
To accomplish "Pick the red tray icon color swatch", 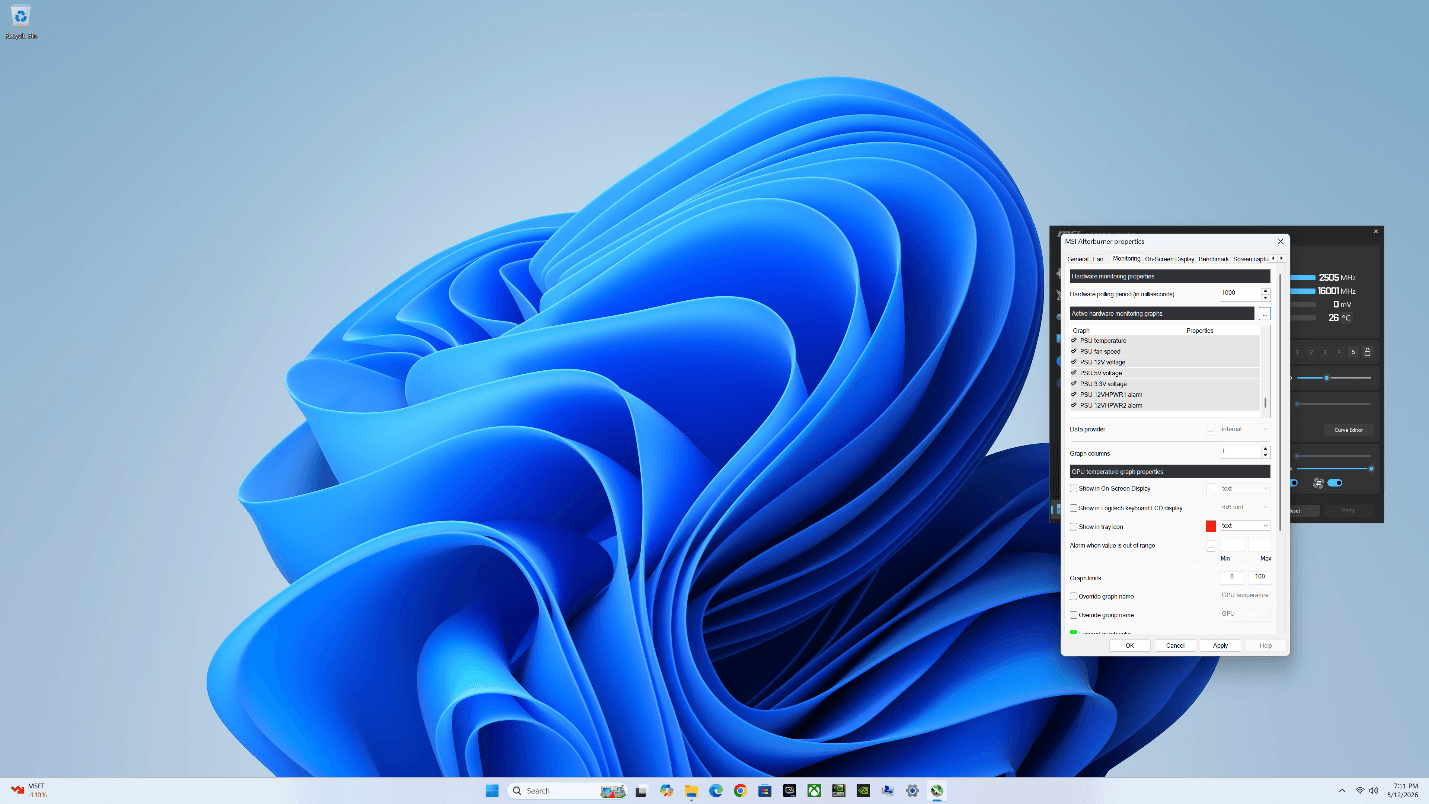I will pos(1211,526).
